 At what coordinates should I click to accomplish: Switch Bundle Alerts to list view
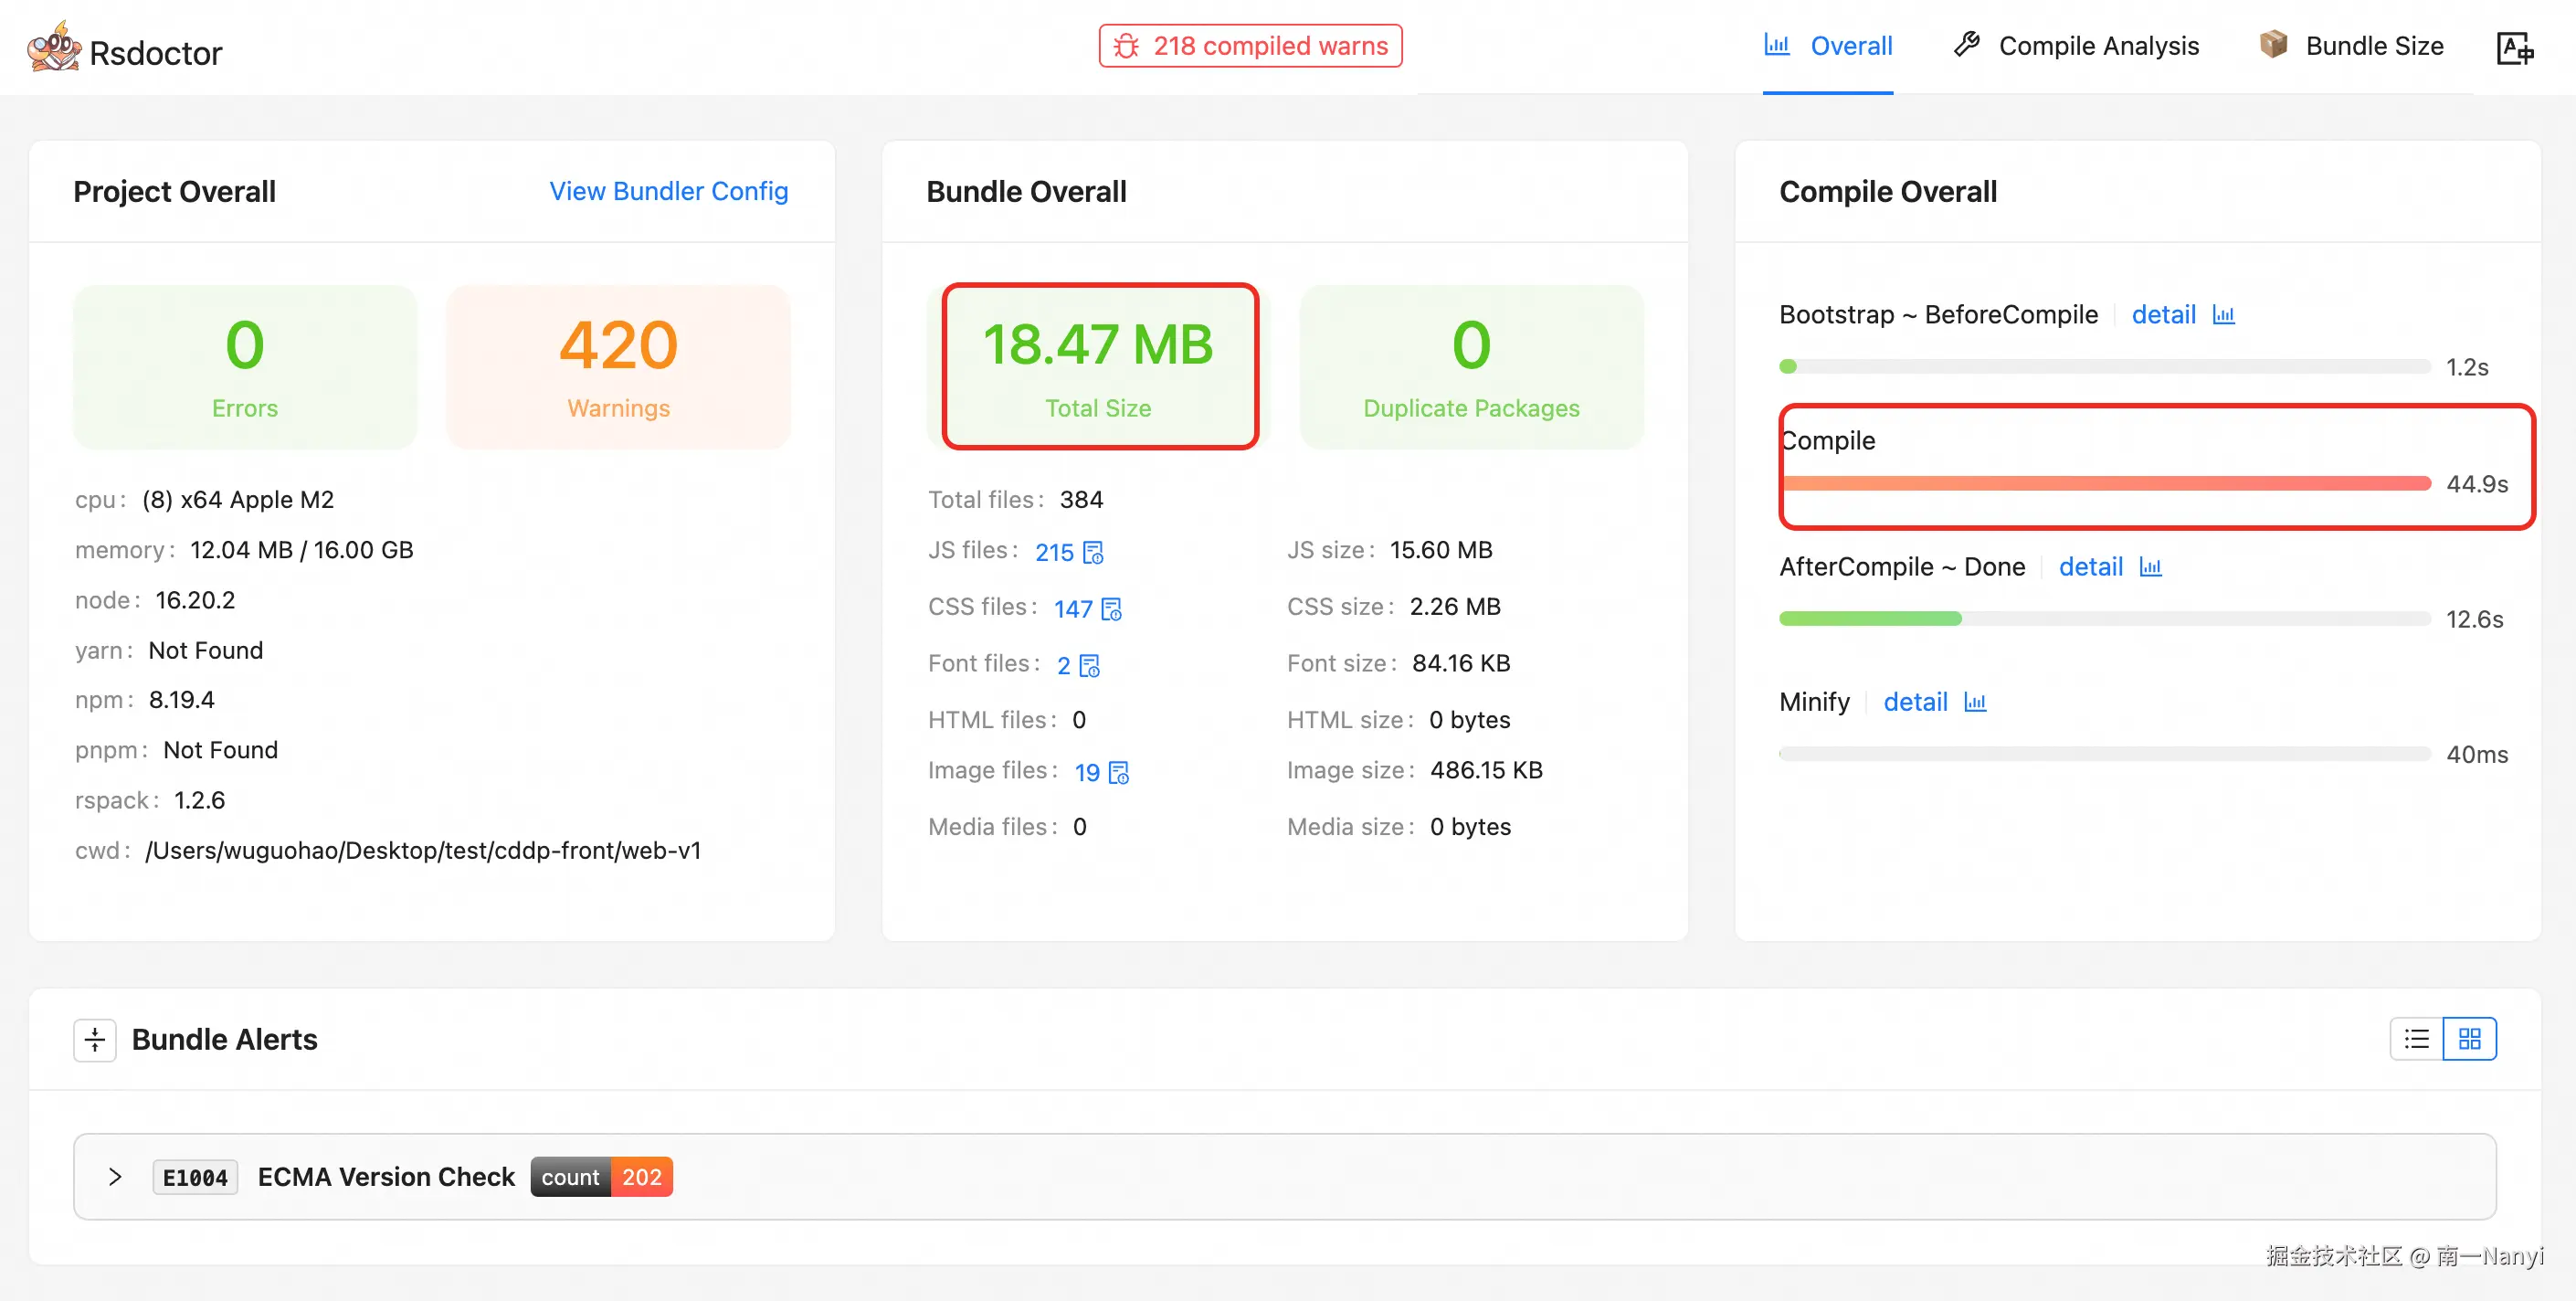tap(2416, 1039)
